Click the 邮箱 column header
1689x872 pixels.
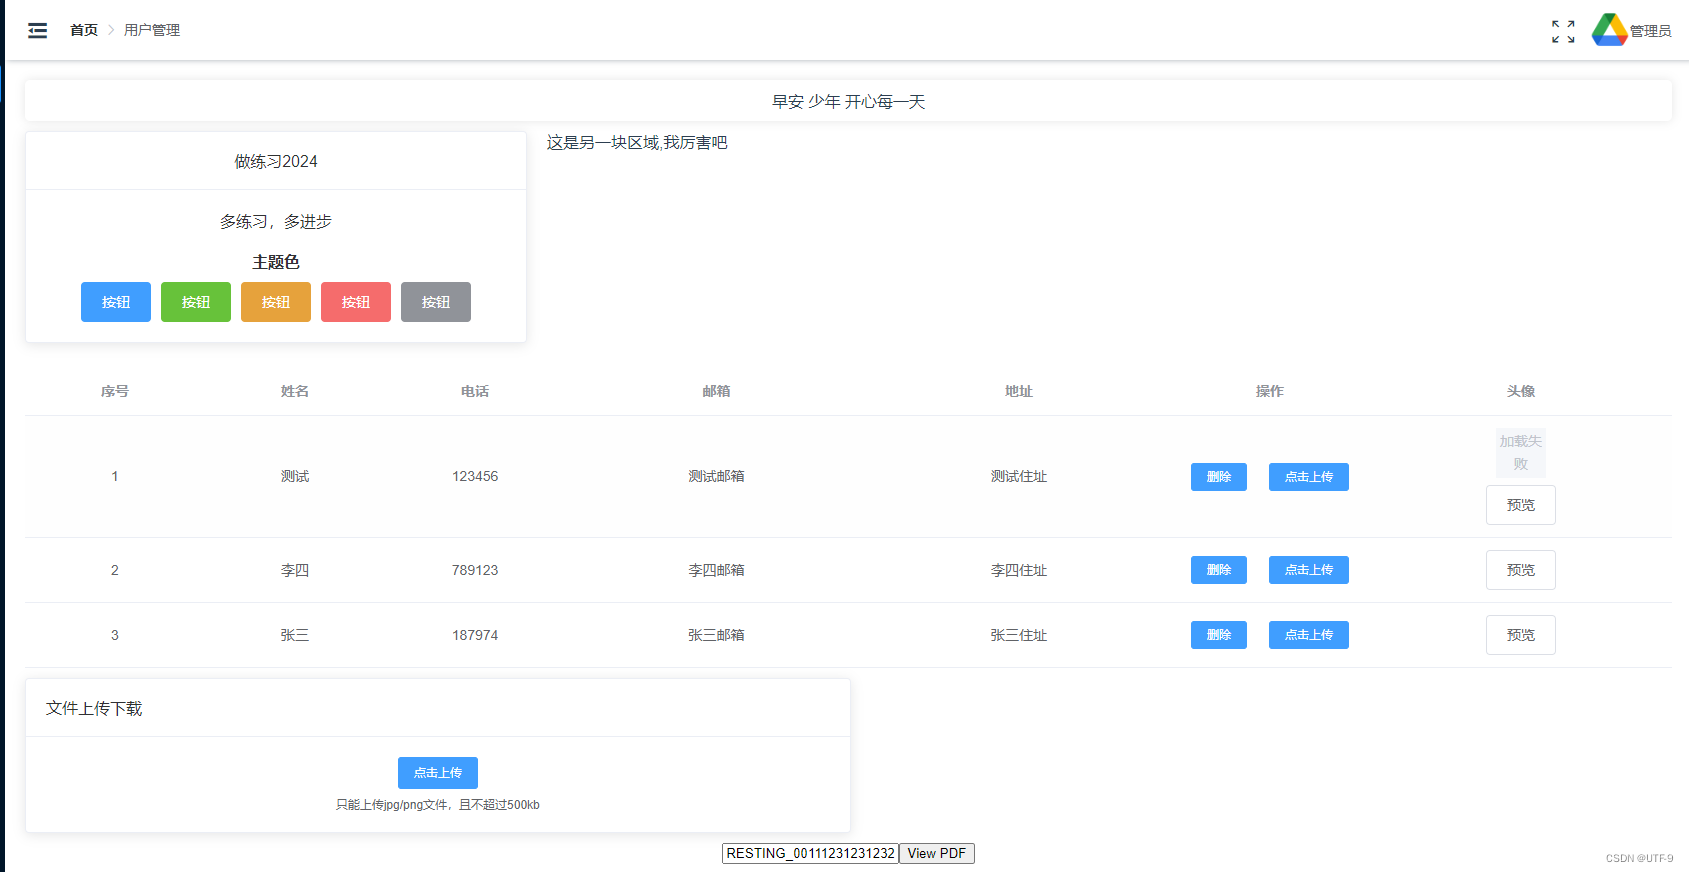716,391
